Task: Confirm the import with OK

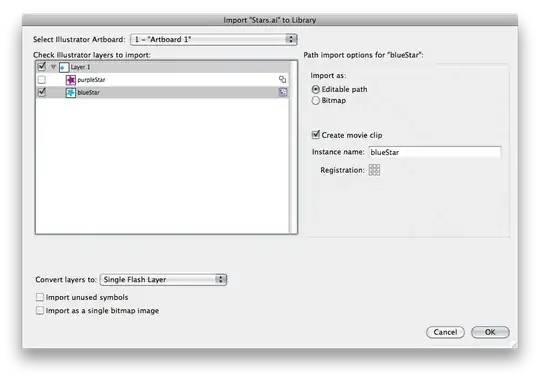Action: (490, 332)
